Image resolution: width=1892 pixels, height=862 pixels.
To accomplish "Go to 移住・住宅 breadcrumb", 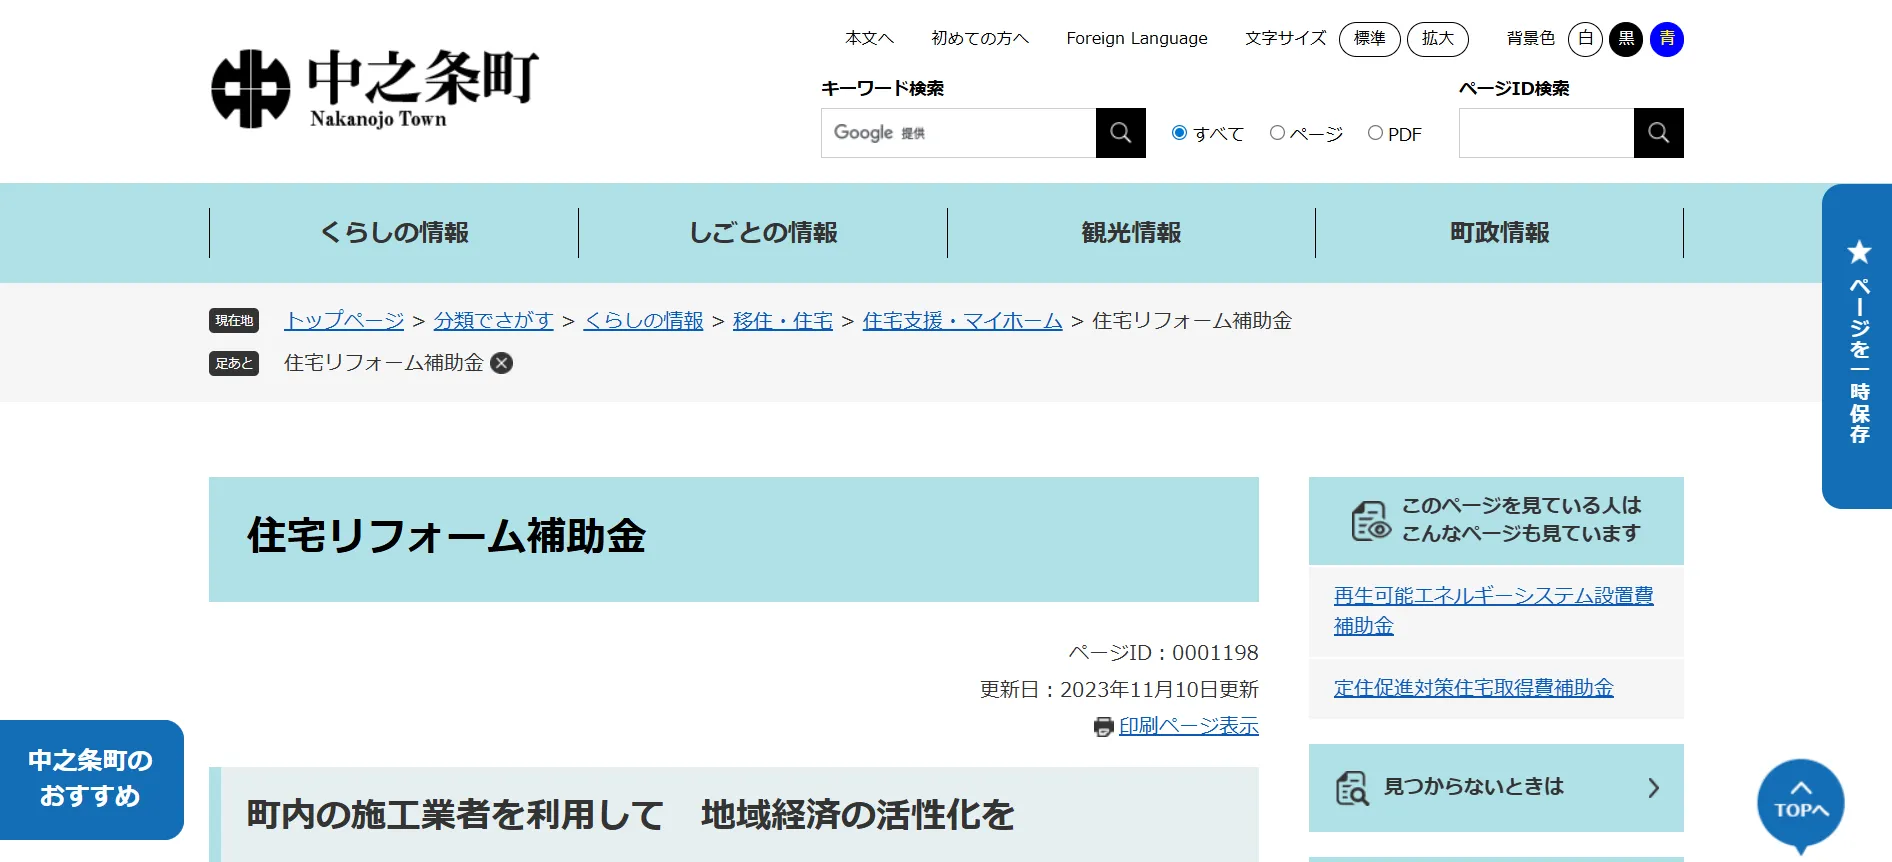I will (783, 321).
